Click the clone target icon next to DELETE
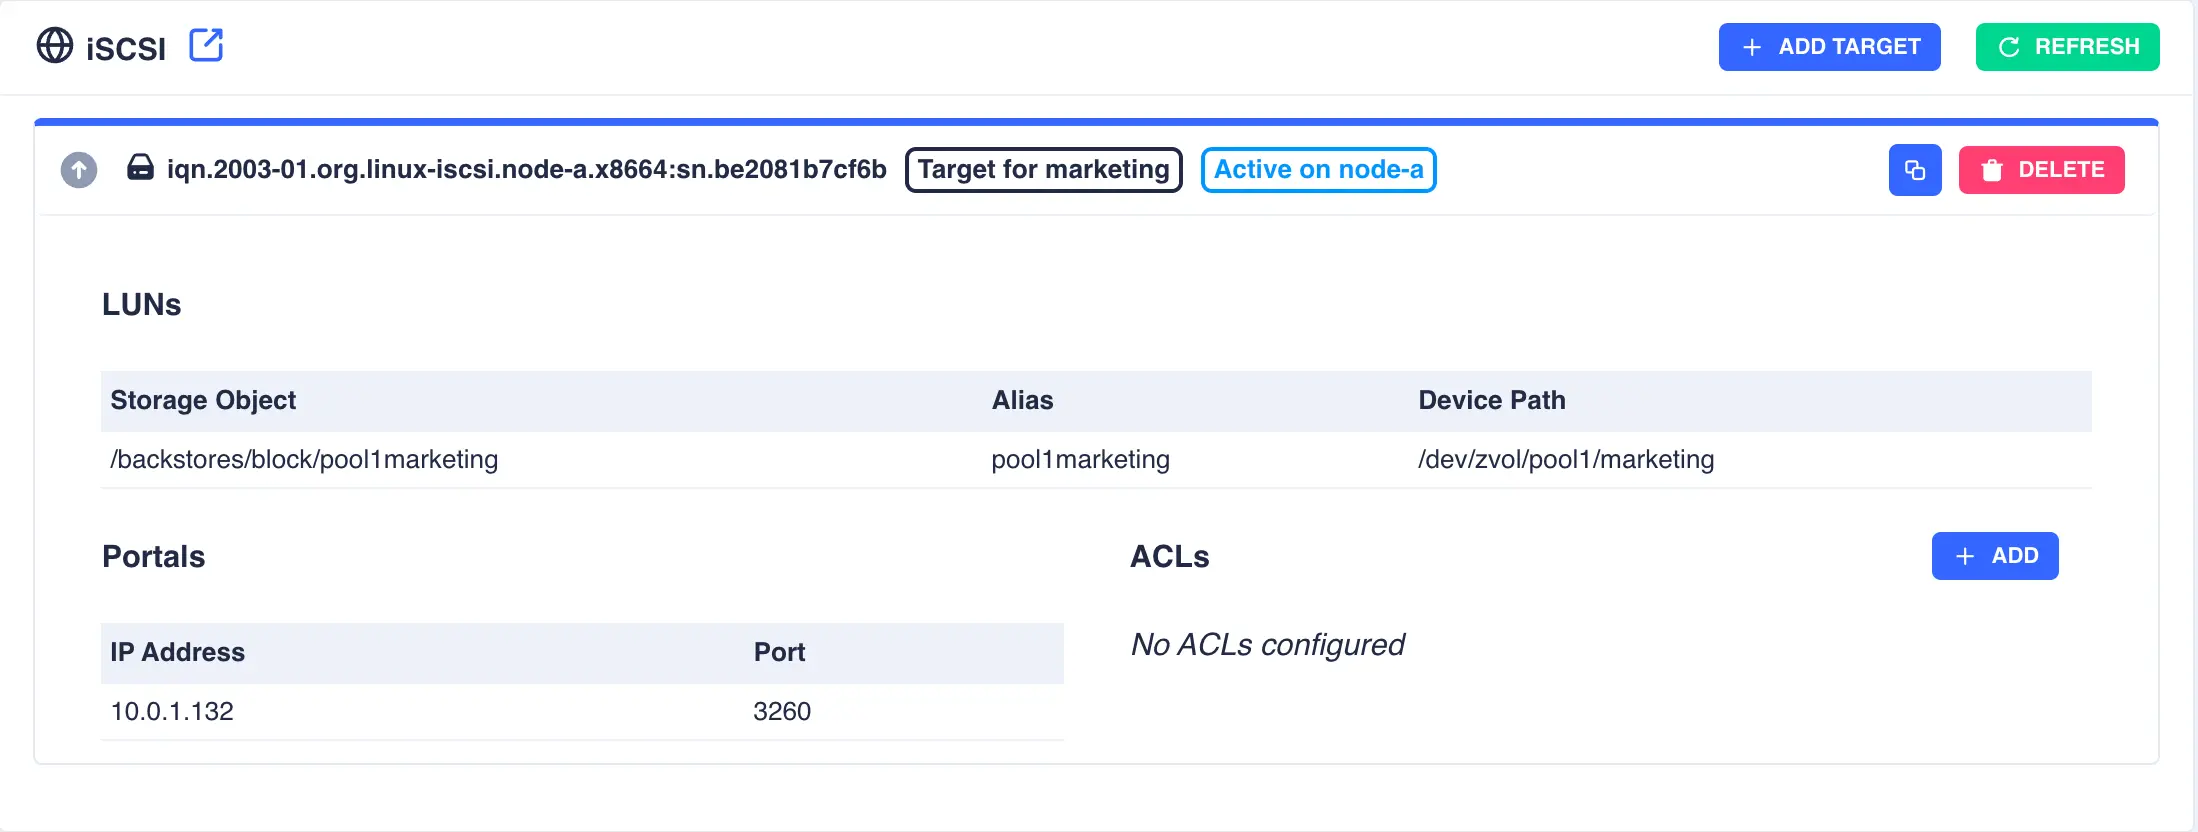 pos(1915,169)
